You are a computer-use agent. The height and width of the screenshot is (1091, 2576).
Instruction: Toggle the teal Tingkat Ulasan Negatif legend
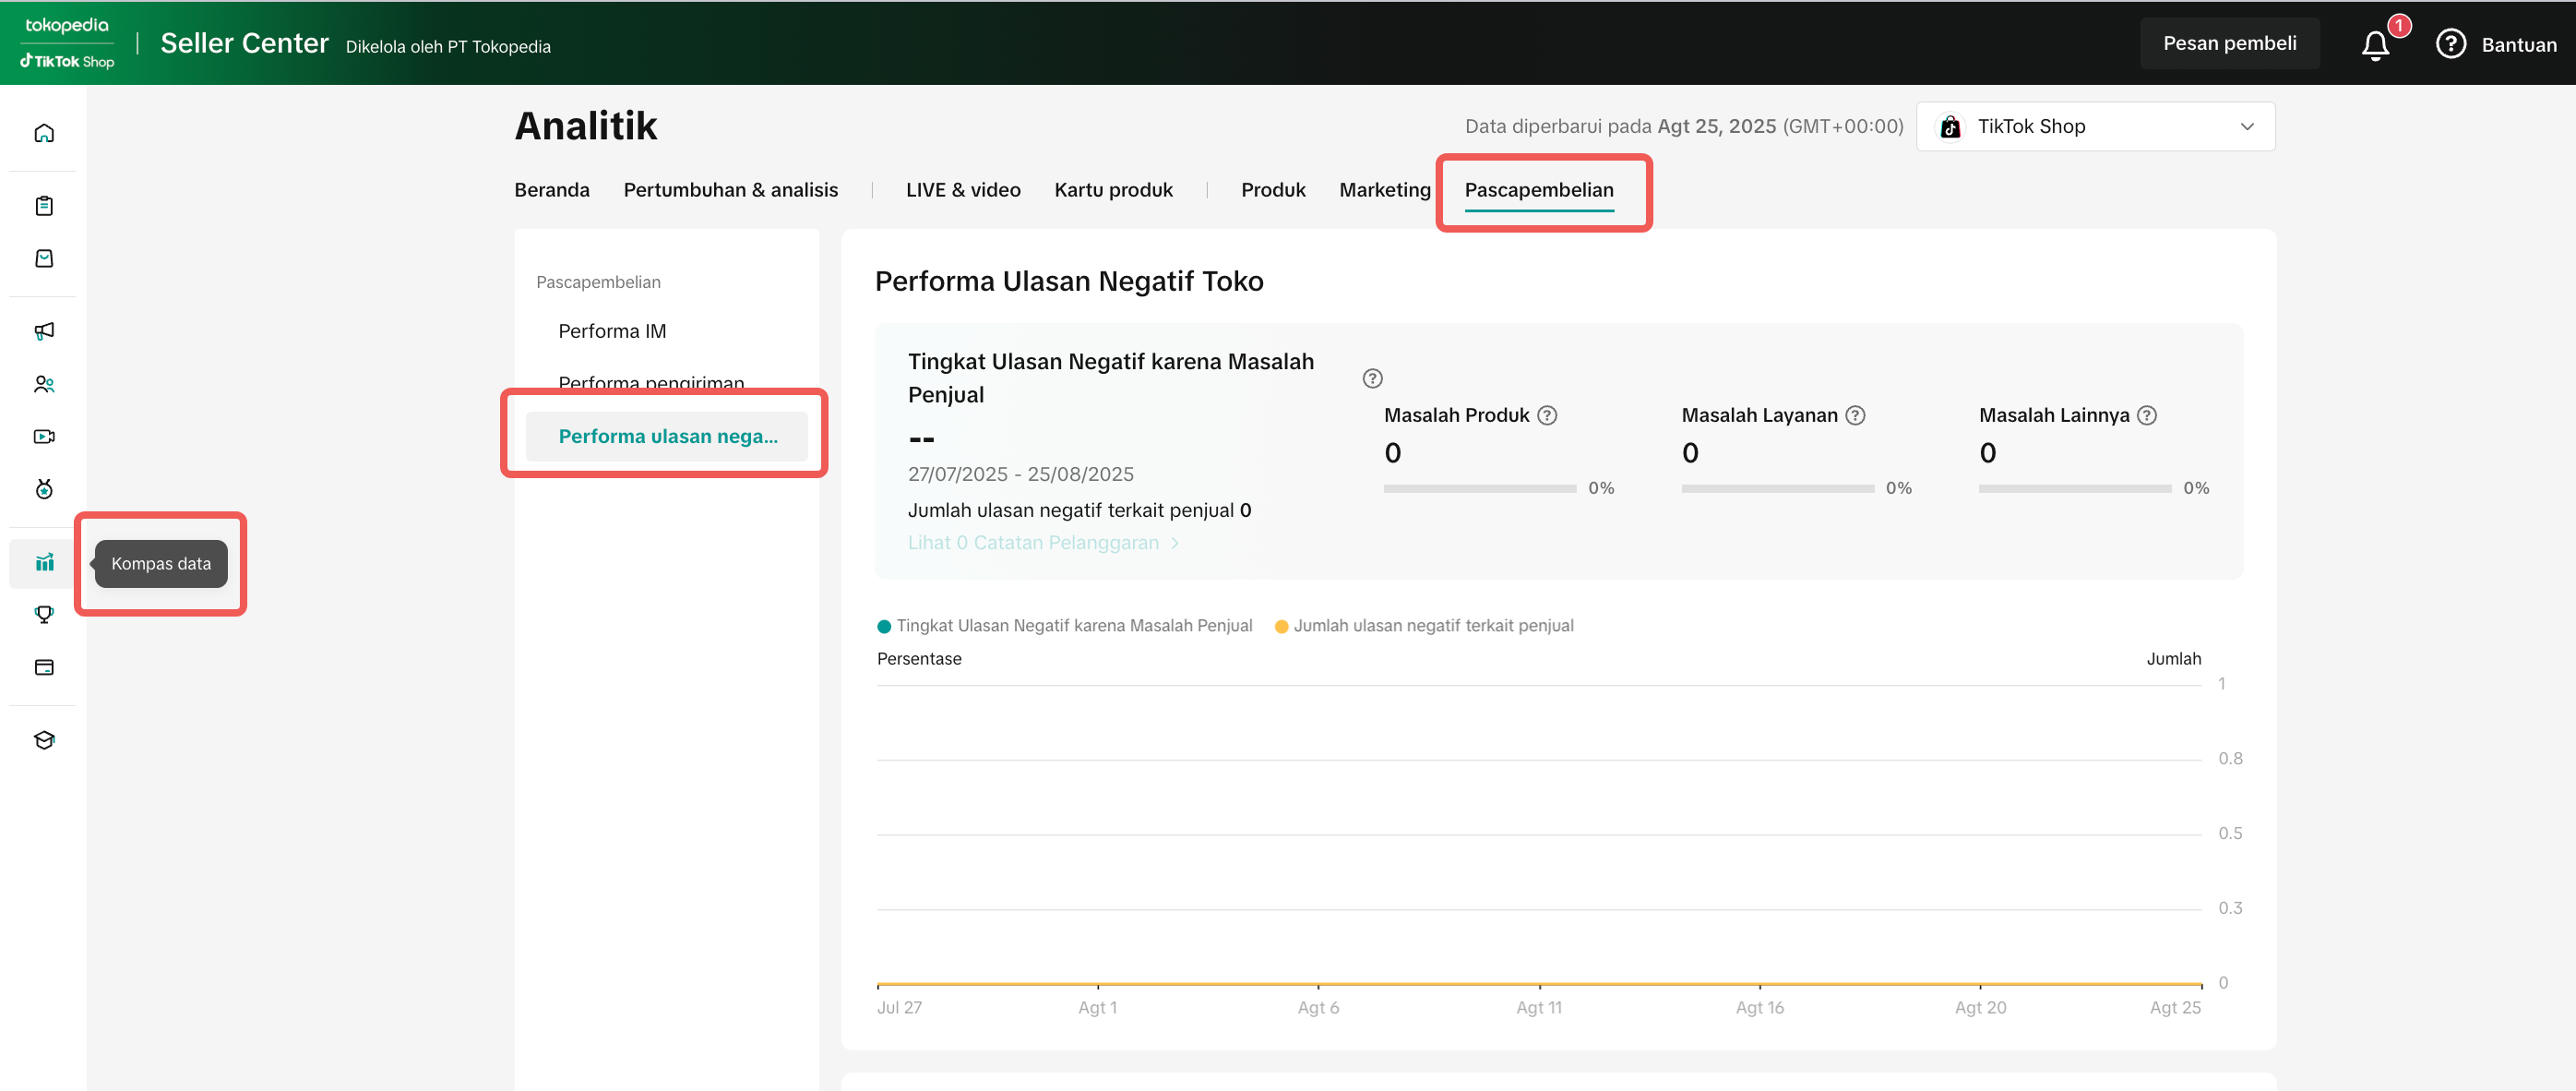pyautogui.click(x=1064, y=626)
